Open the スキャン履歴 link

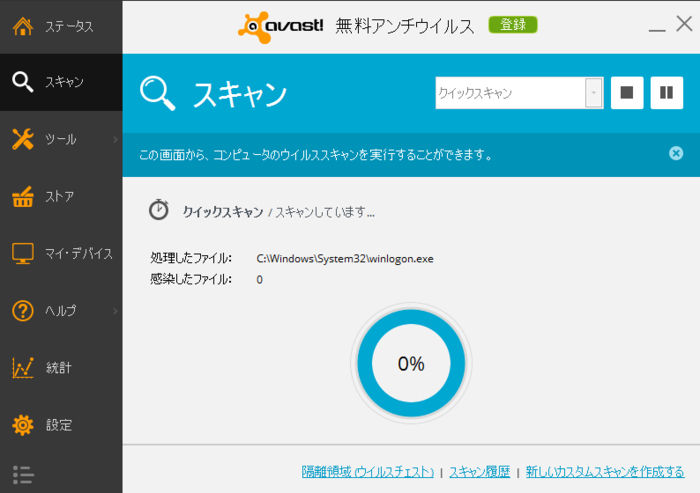(x=479, y=472)
